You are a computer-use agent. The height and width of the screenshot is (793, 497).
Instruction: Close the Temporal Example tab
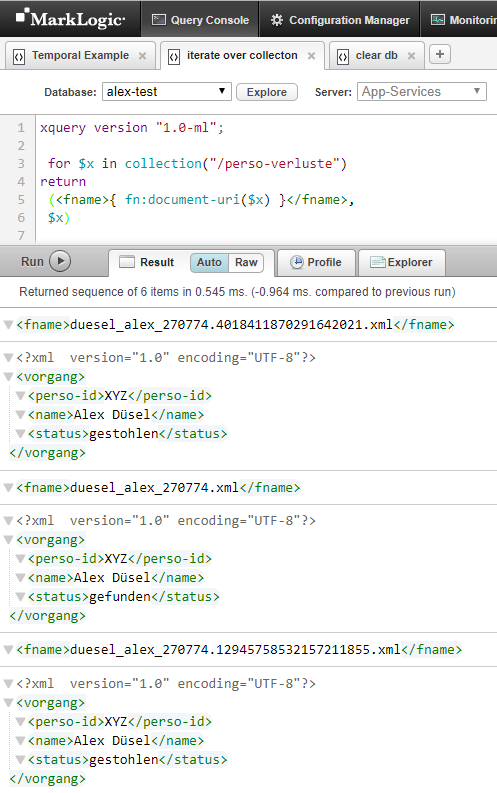(143, 56)
